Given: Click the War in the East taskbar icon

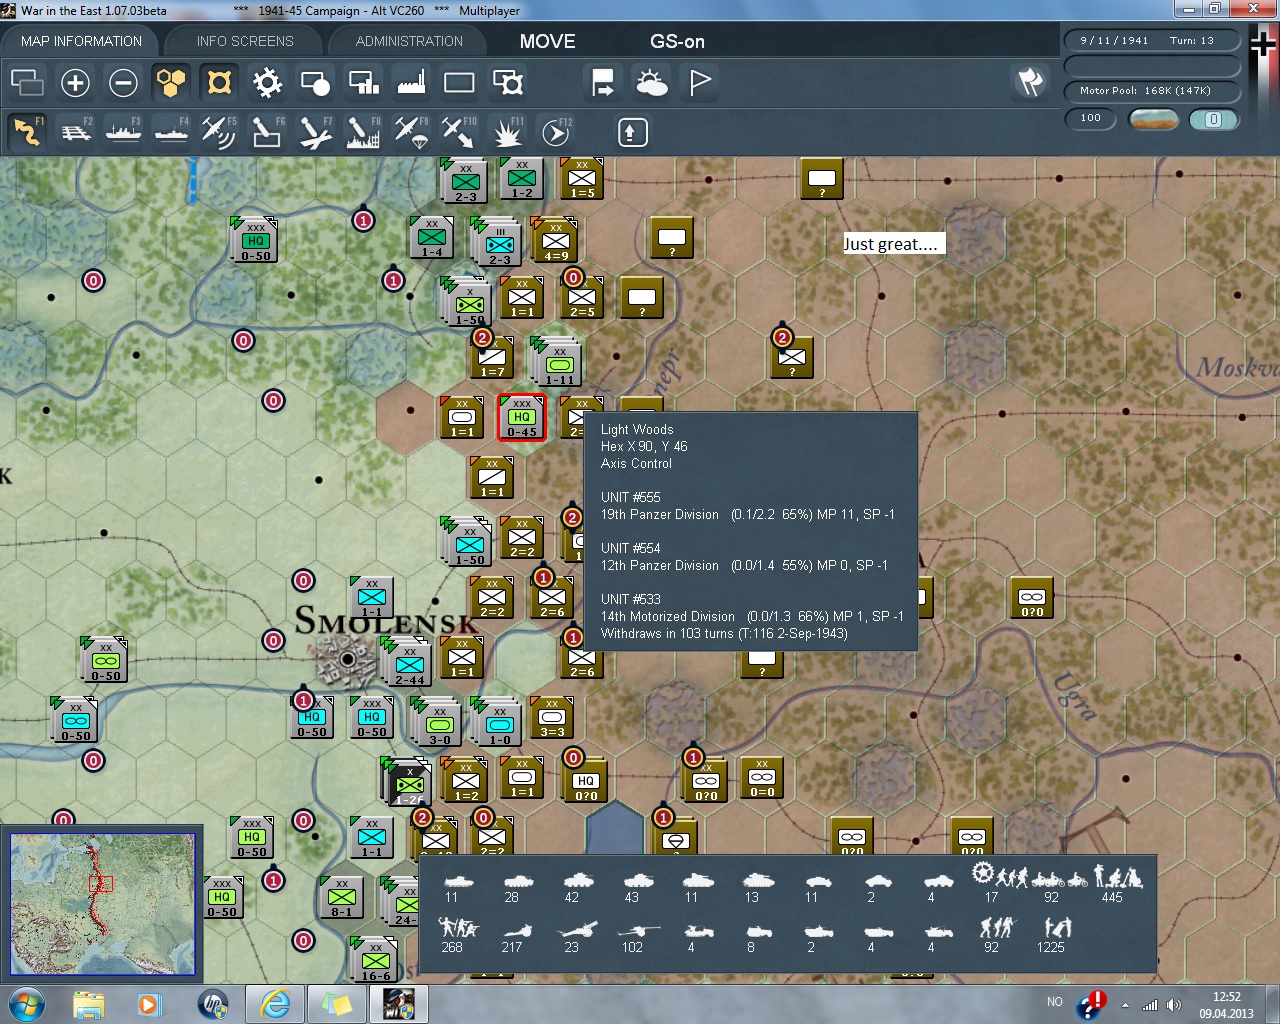Looking at the screenshot, I should click(398, 1004).
